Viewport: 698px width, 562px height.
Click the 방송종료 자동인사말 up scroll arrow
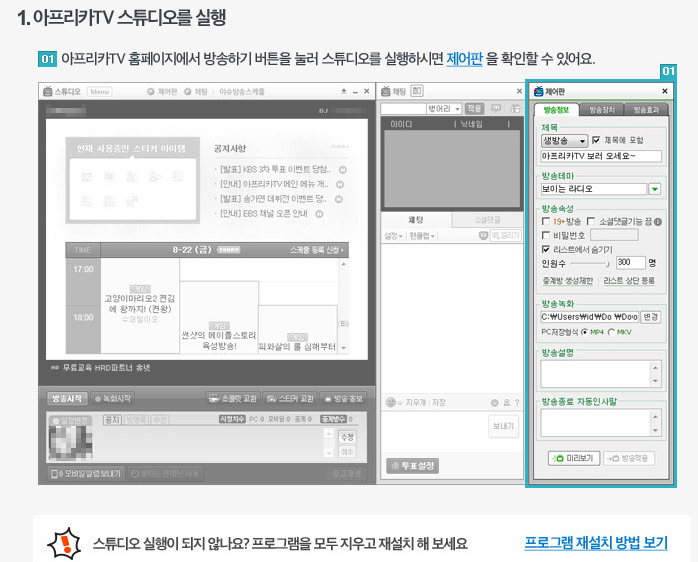click(x=655, y=416)
